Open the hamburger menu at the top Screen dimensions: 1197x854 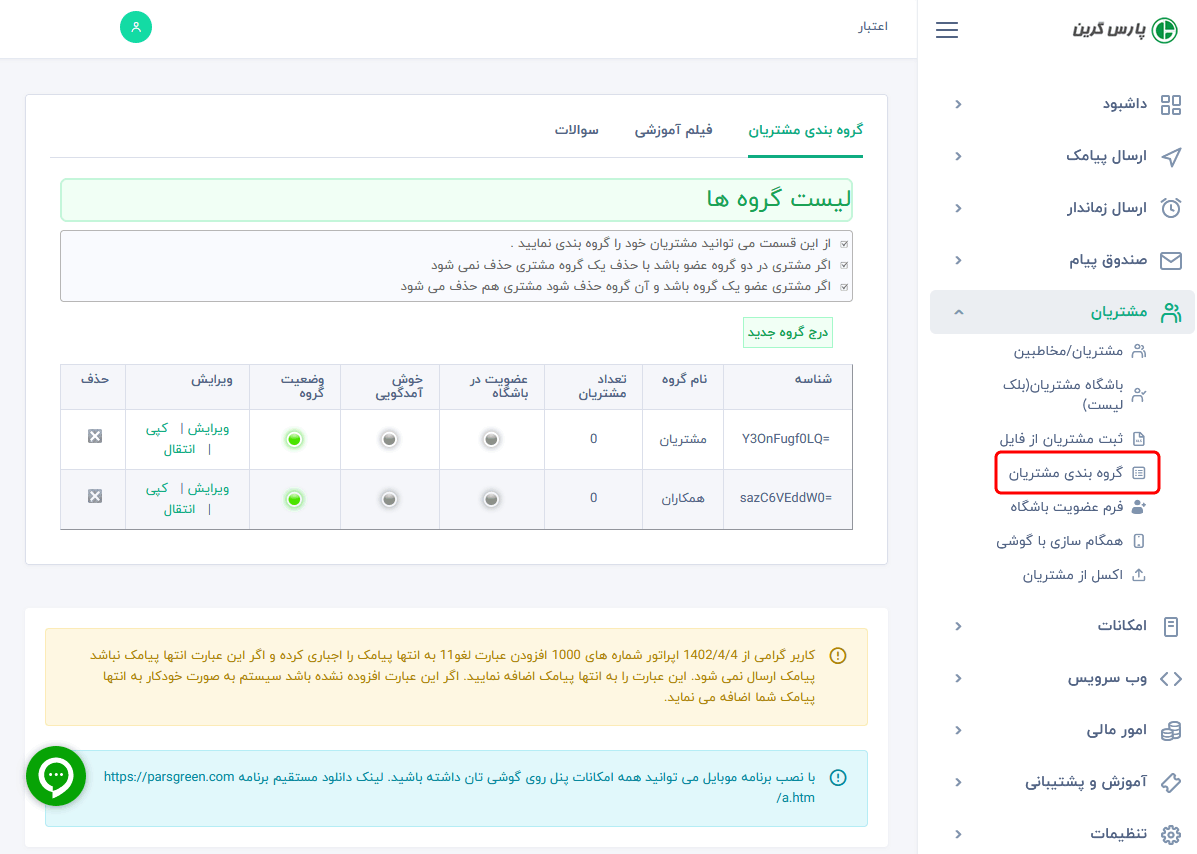[946, 29]
